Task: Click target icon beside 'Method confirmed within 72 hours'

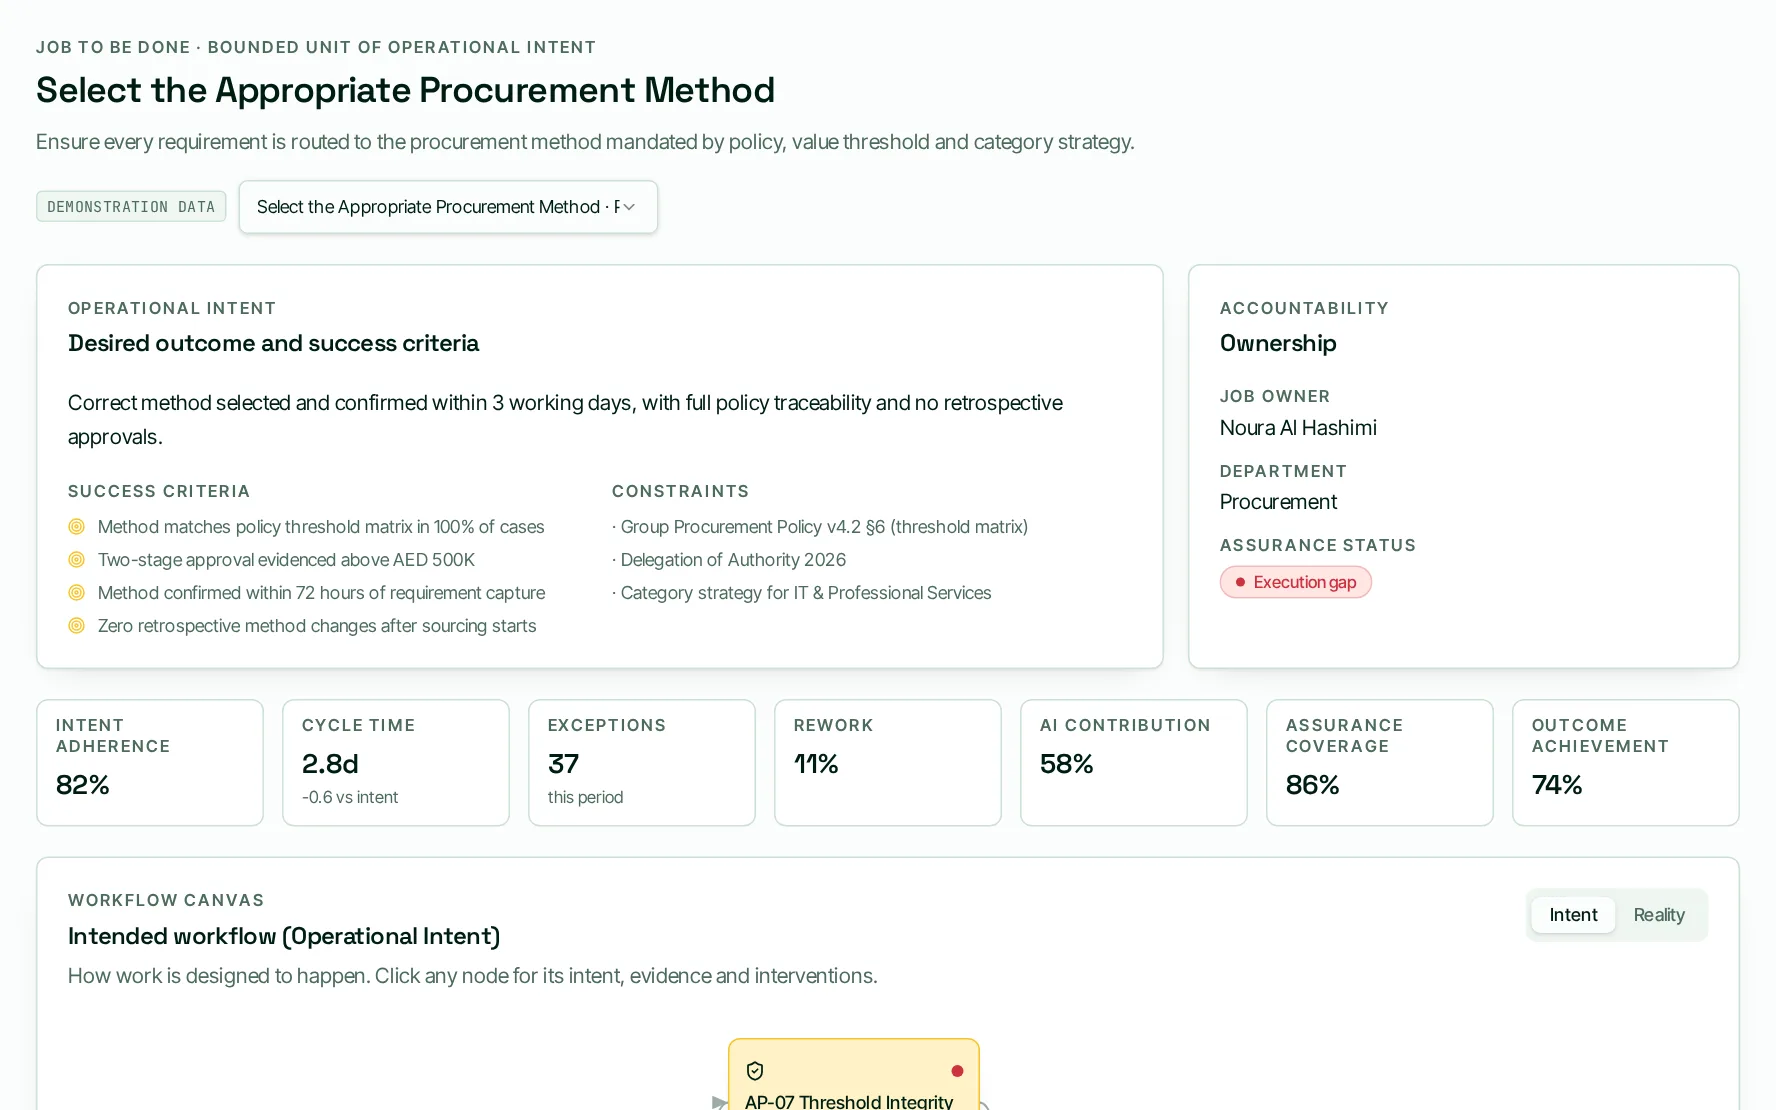Action: pos(76,593)
